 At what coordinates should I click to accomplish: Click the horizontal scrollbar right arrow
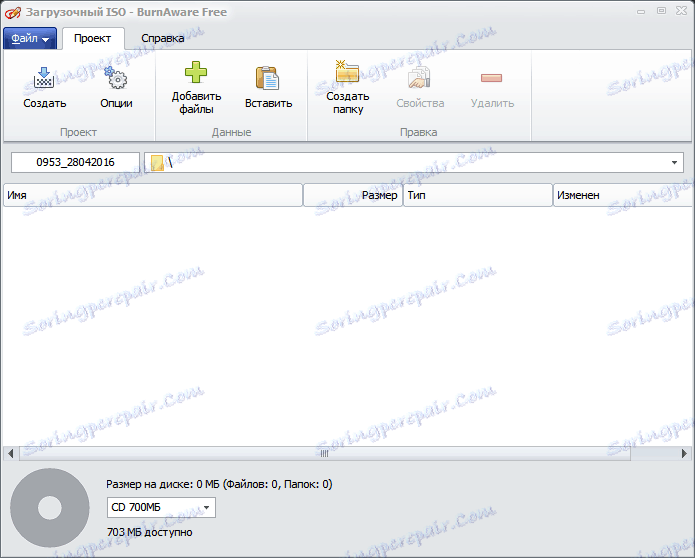tap(684, 453)
